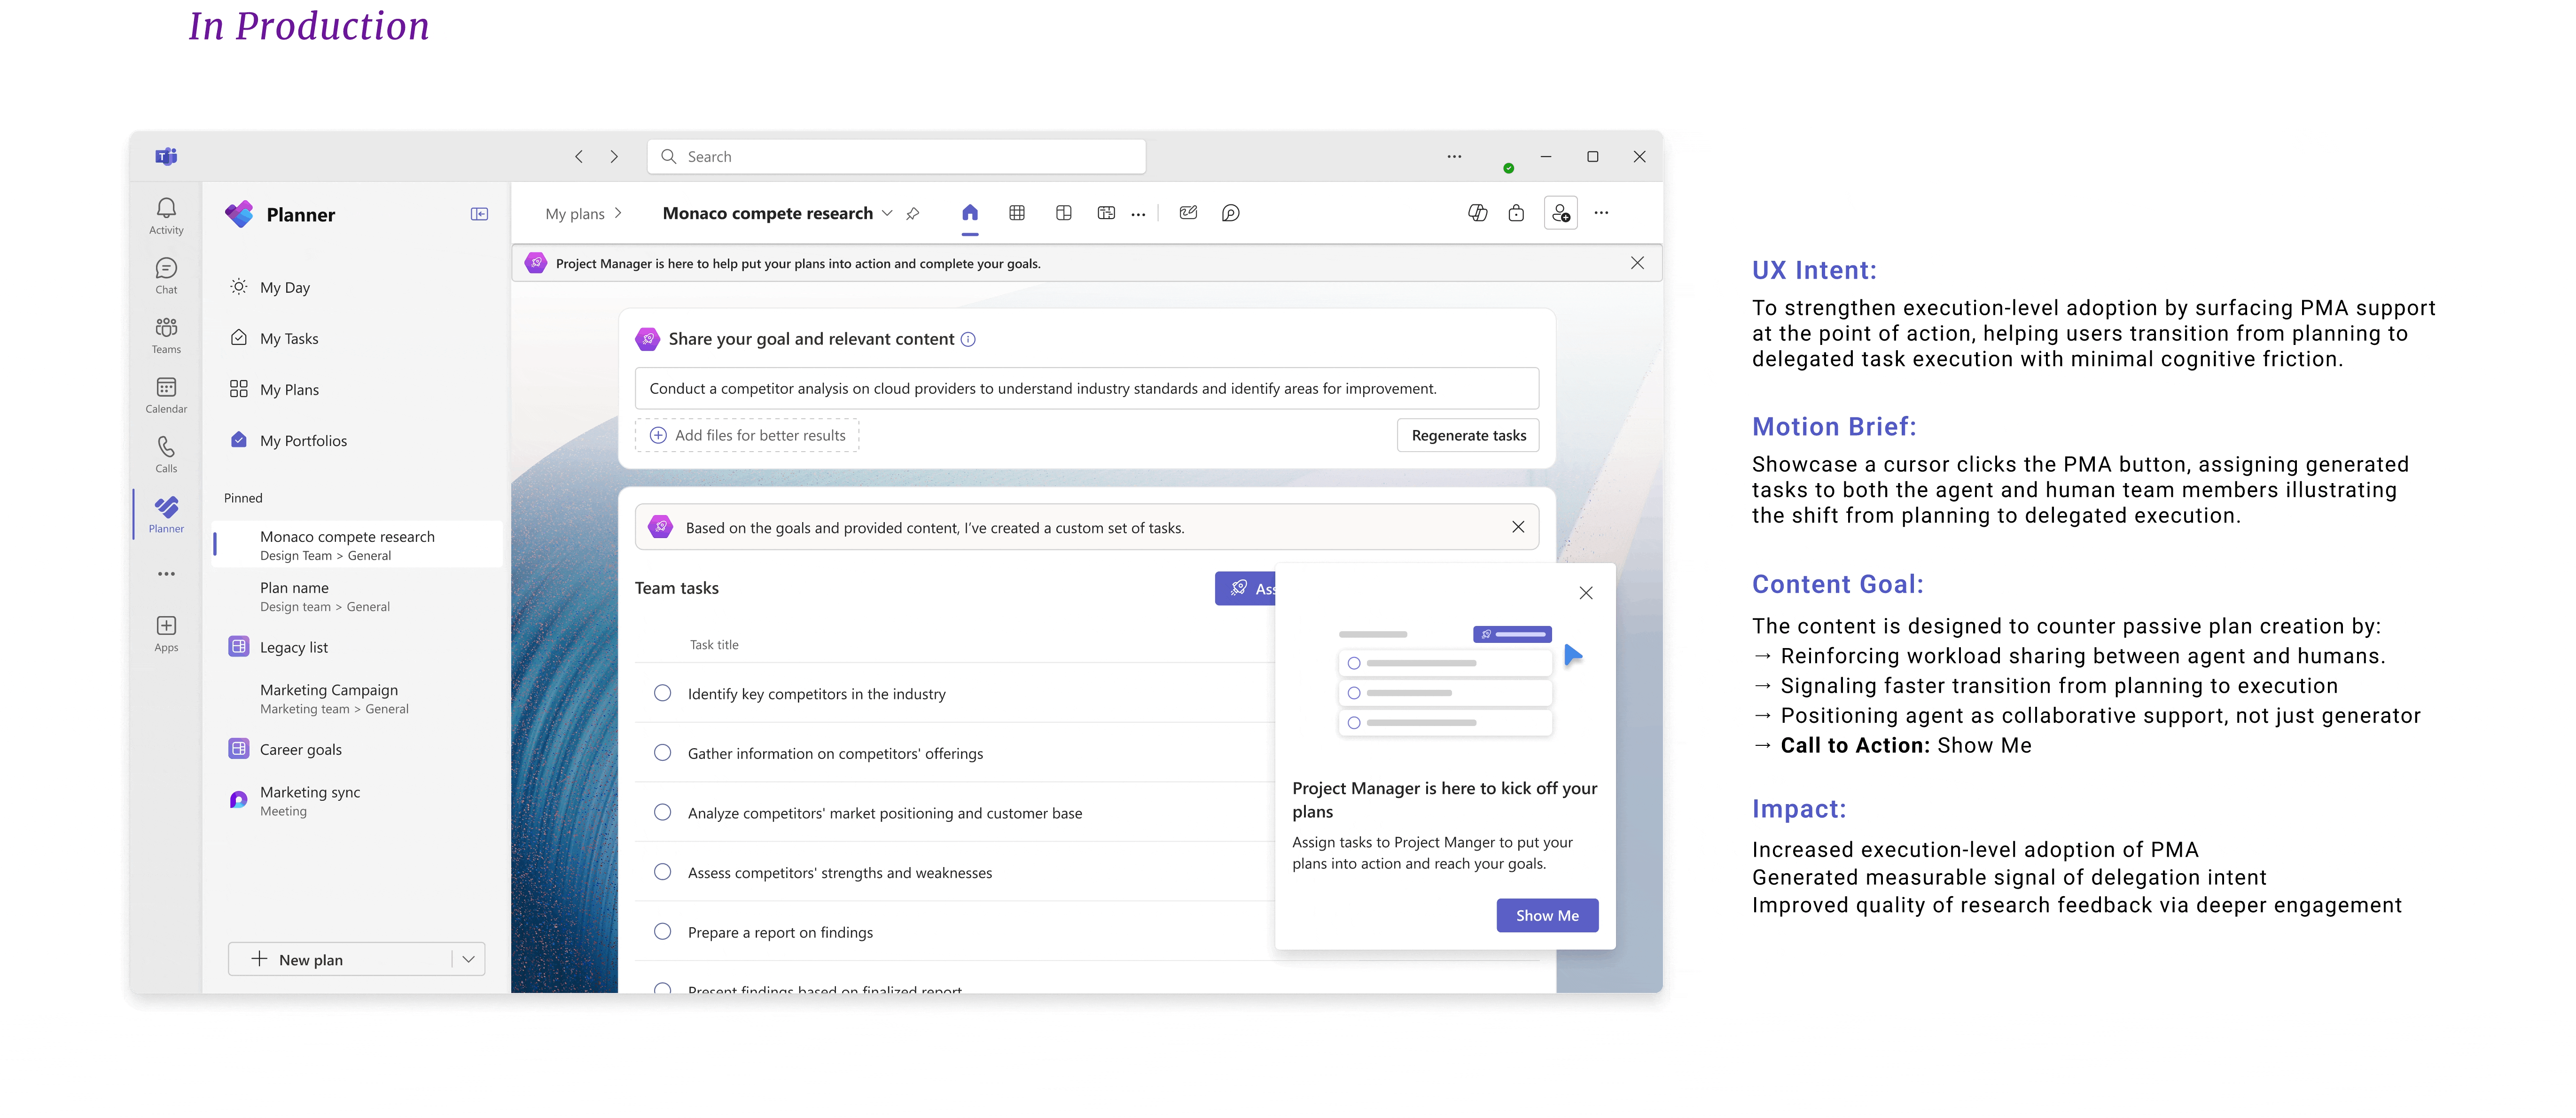Switch to the Timeline view tab
The height and width of the screenshot is (1118, 2576).
coord(1106,213)
